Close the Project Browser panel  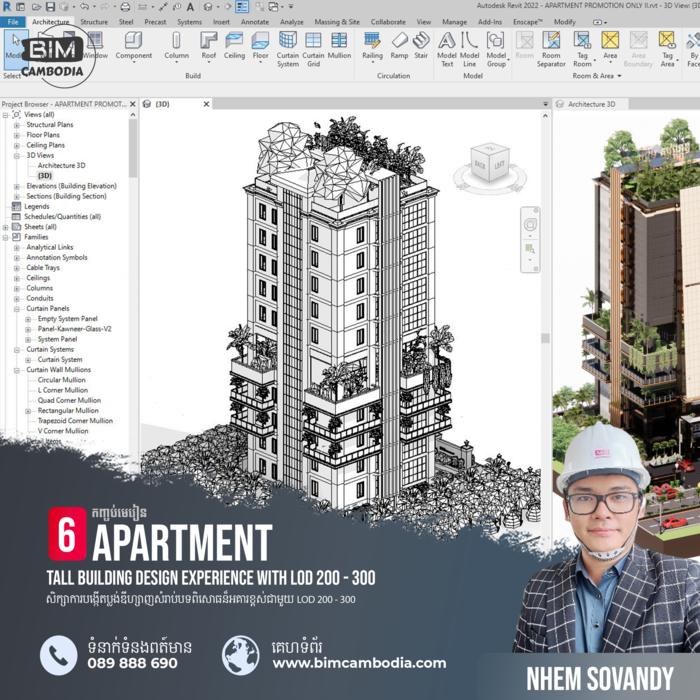pos(133,104)
